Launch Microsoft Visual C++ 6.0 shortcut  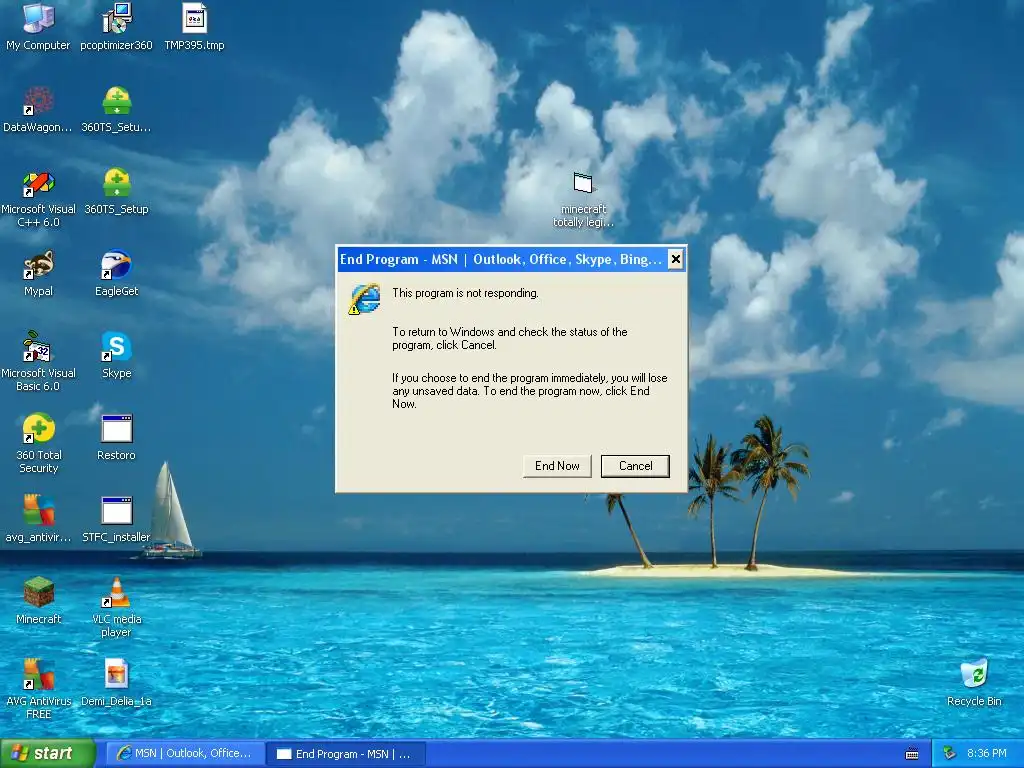38,199
